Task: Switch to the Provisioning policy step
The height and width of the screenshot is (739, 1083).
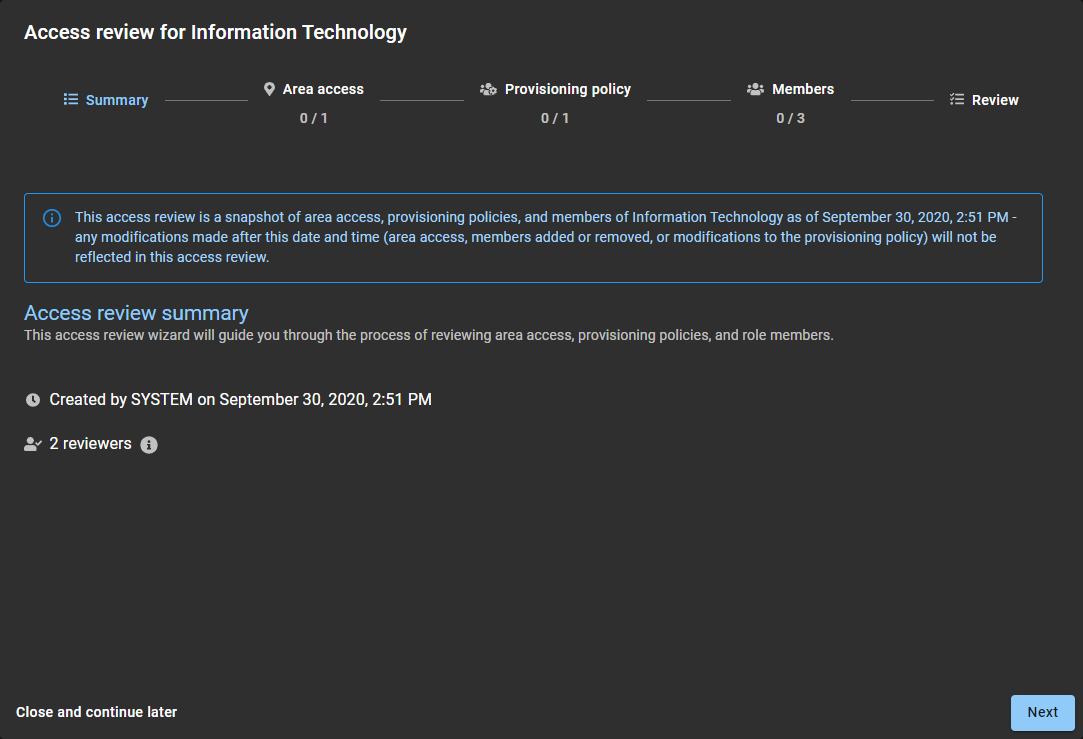Action: click(x=567, y=89)
